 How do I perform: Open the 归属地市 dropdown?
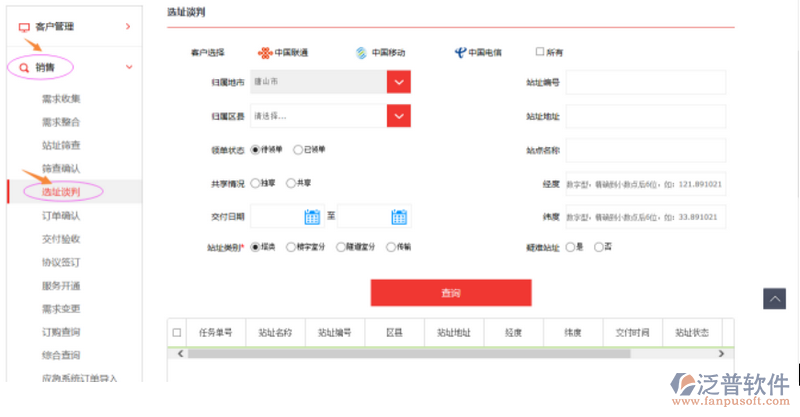[399, 82]
